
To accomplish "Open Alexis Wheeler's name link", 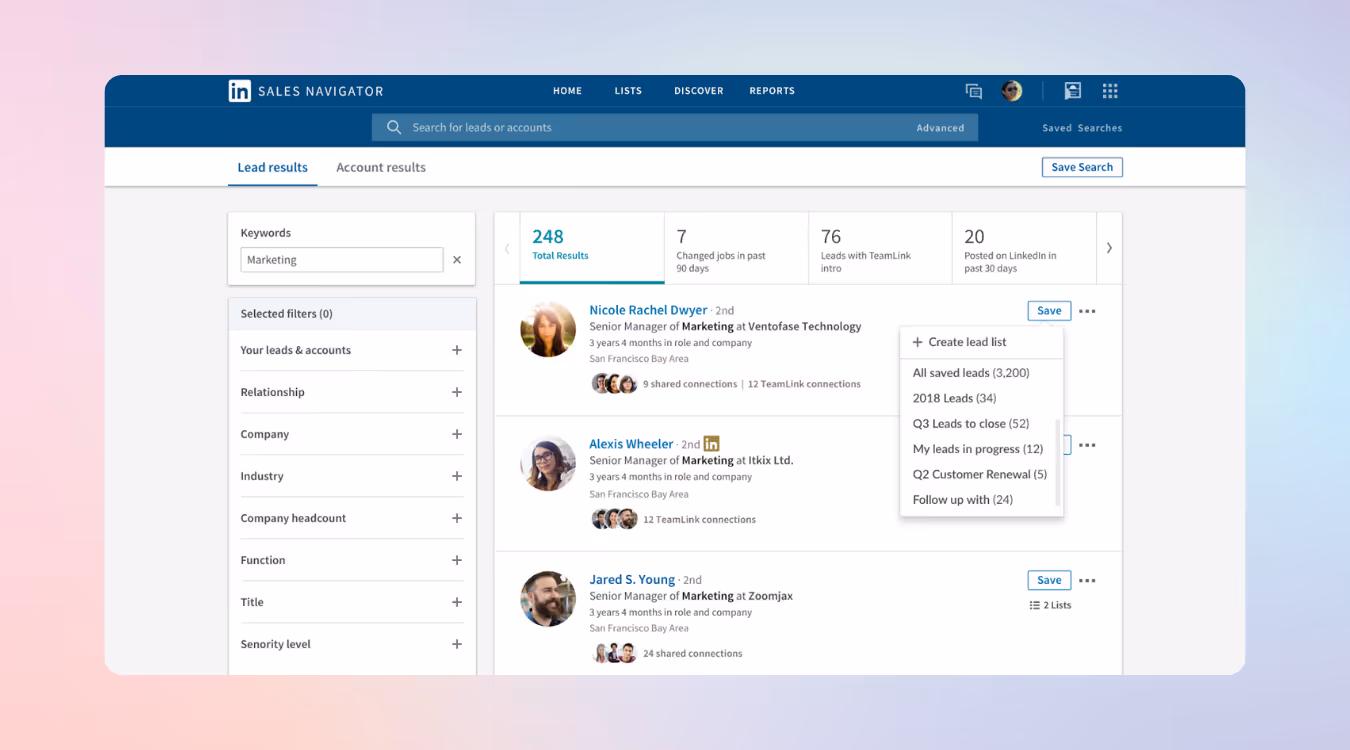I will pyautogui.click(x=631, y=444).
